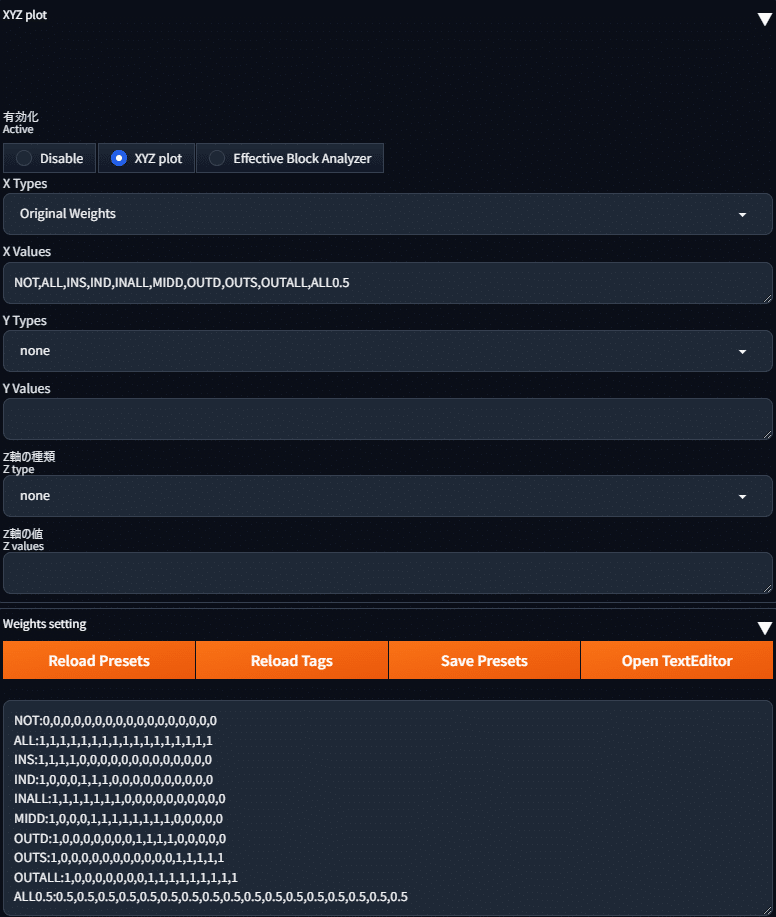The height and width of the screenshot is (917, 776).
Task: Select the Disable radio option
Action: 50,158
